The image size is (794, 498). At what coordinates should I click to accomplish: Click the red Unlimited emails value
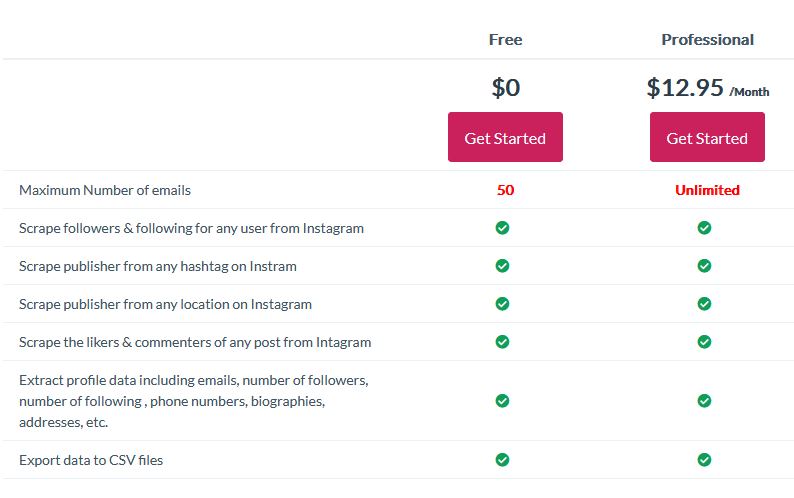pyautogui.click(x=707, y=190)
